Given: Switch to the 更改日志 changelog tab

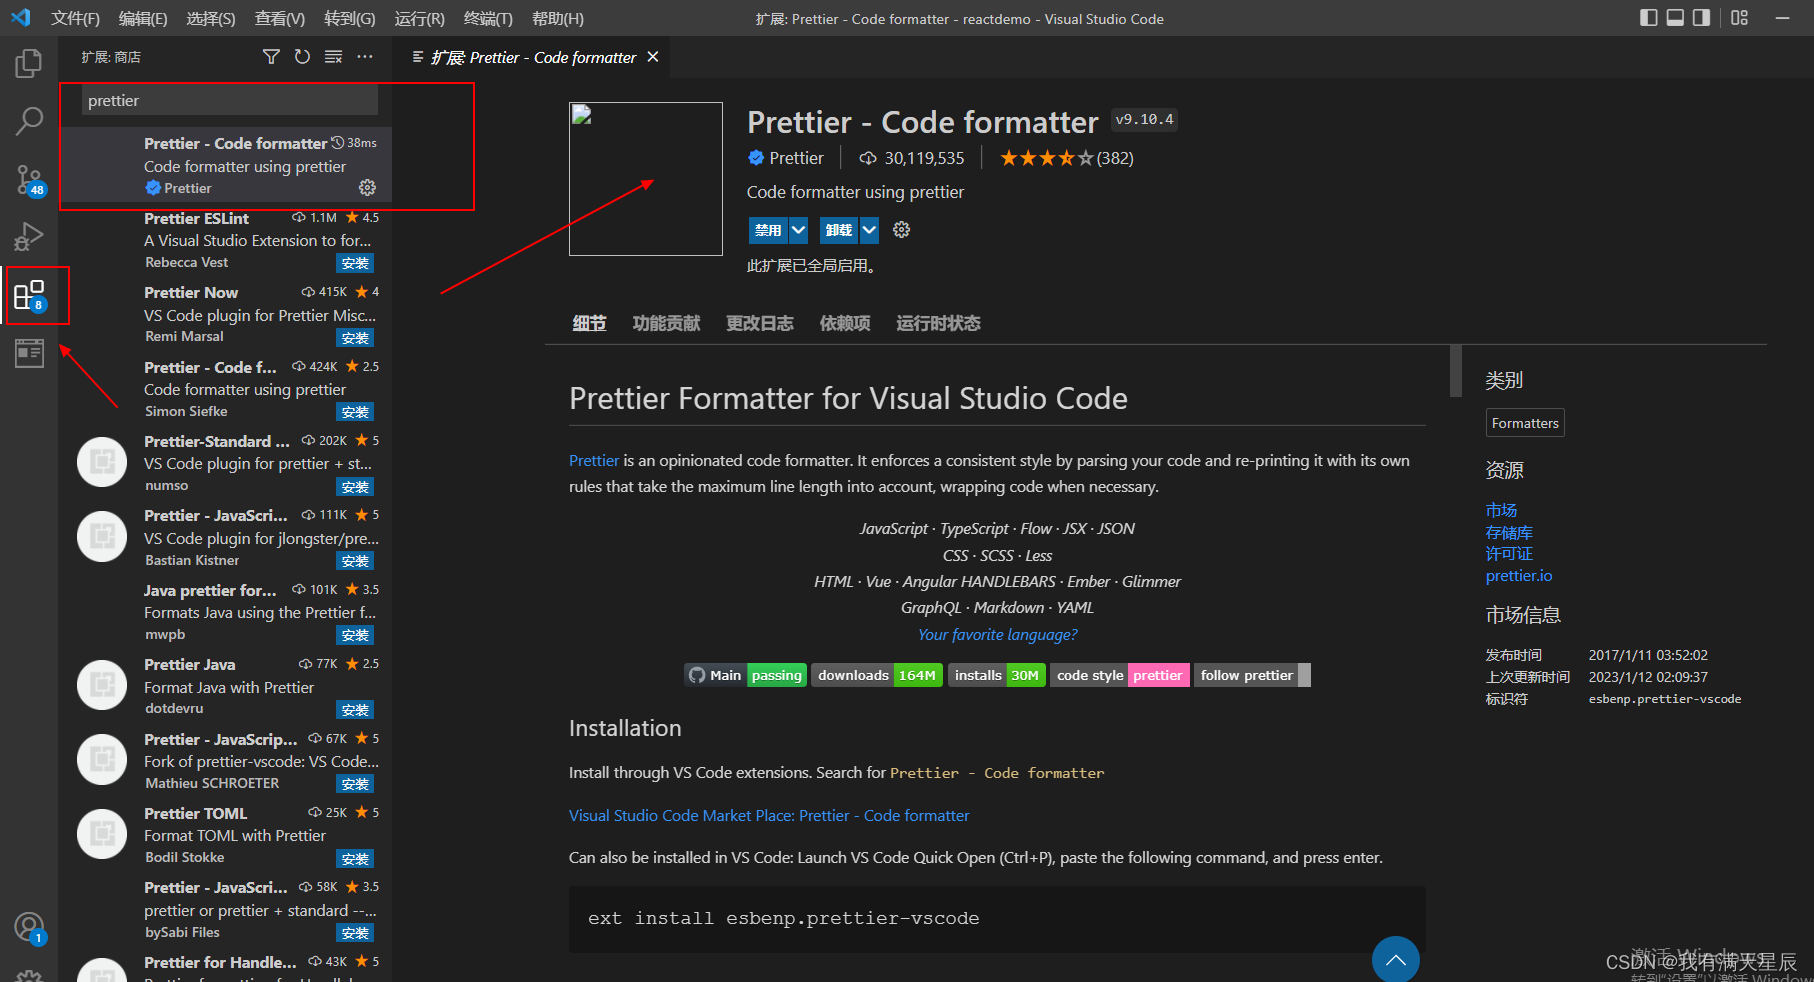Looking at the screenshot, I should (x=760, y=323).
